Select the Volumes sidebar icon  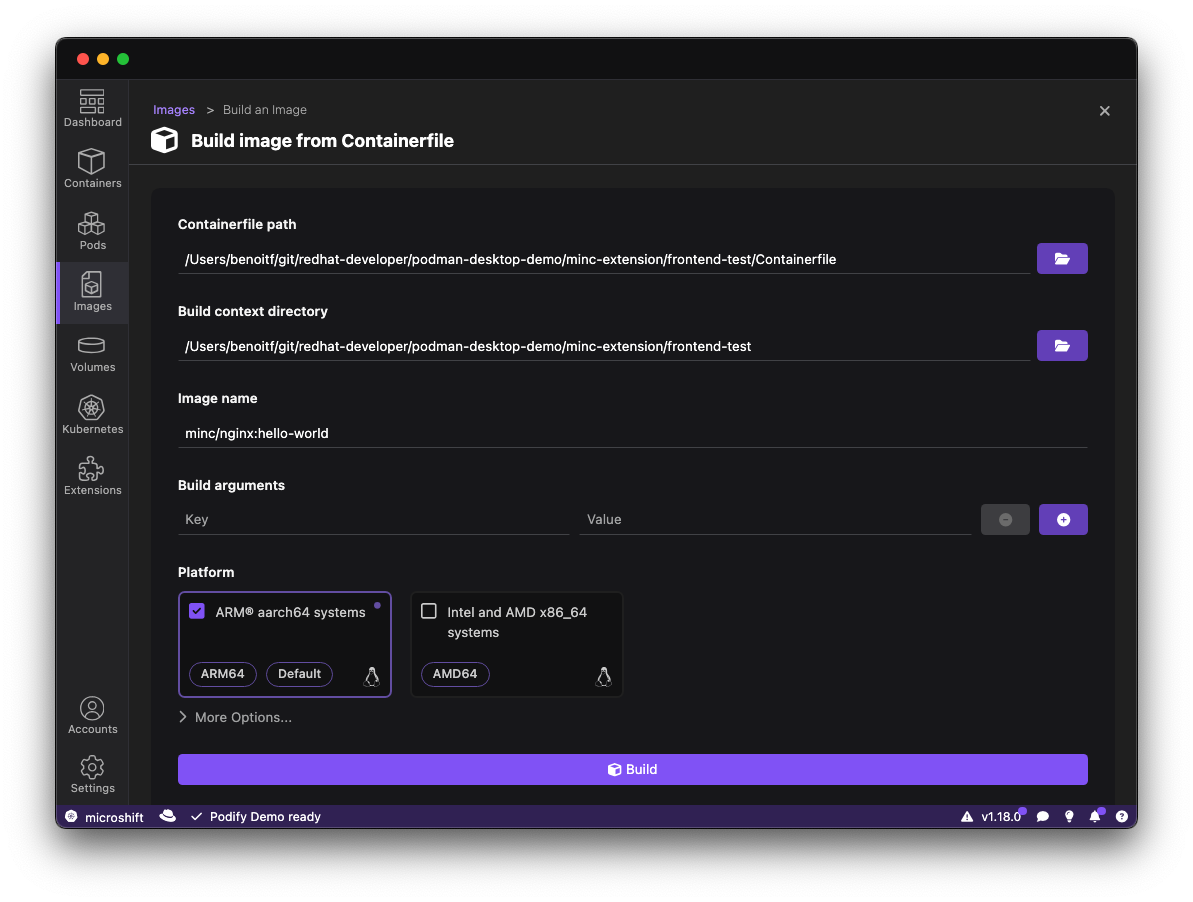tap(92, 353)
